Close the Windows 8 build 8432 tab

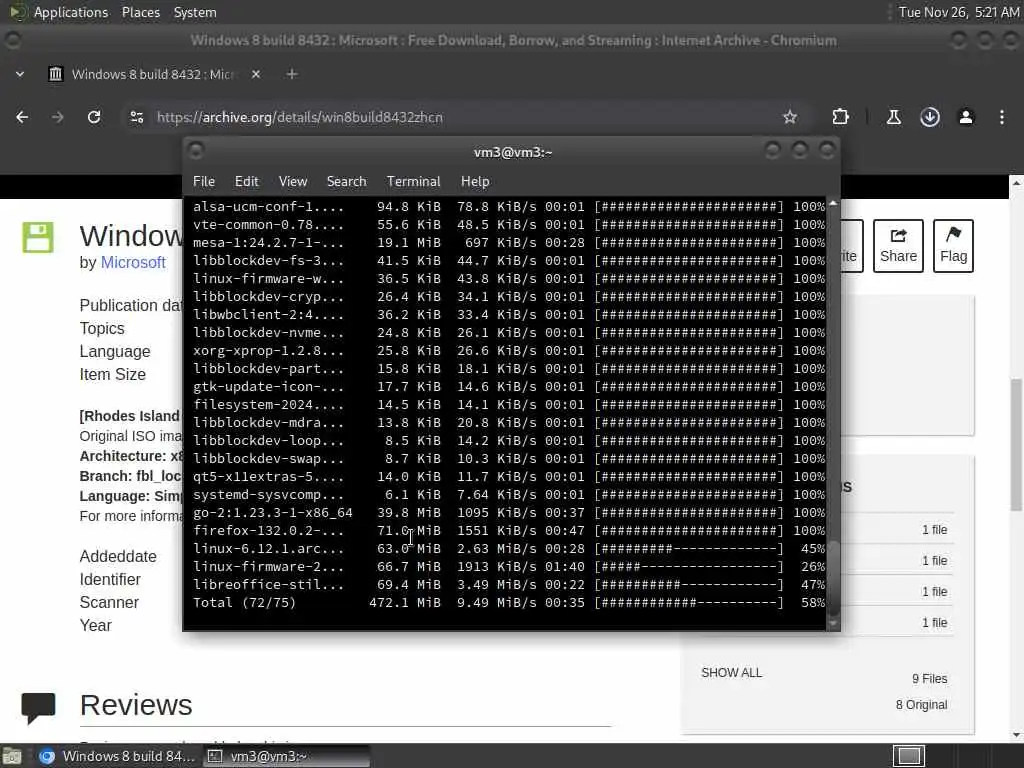click(x=256, y=74)
